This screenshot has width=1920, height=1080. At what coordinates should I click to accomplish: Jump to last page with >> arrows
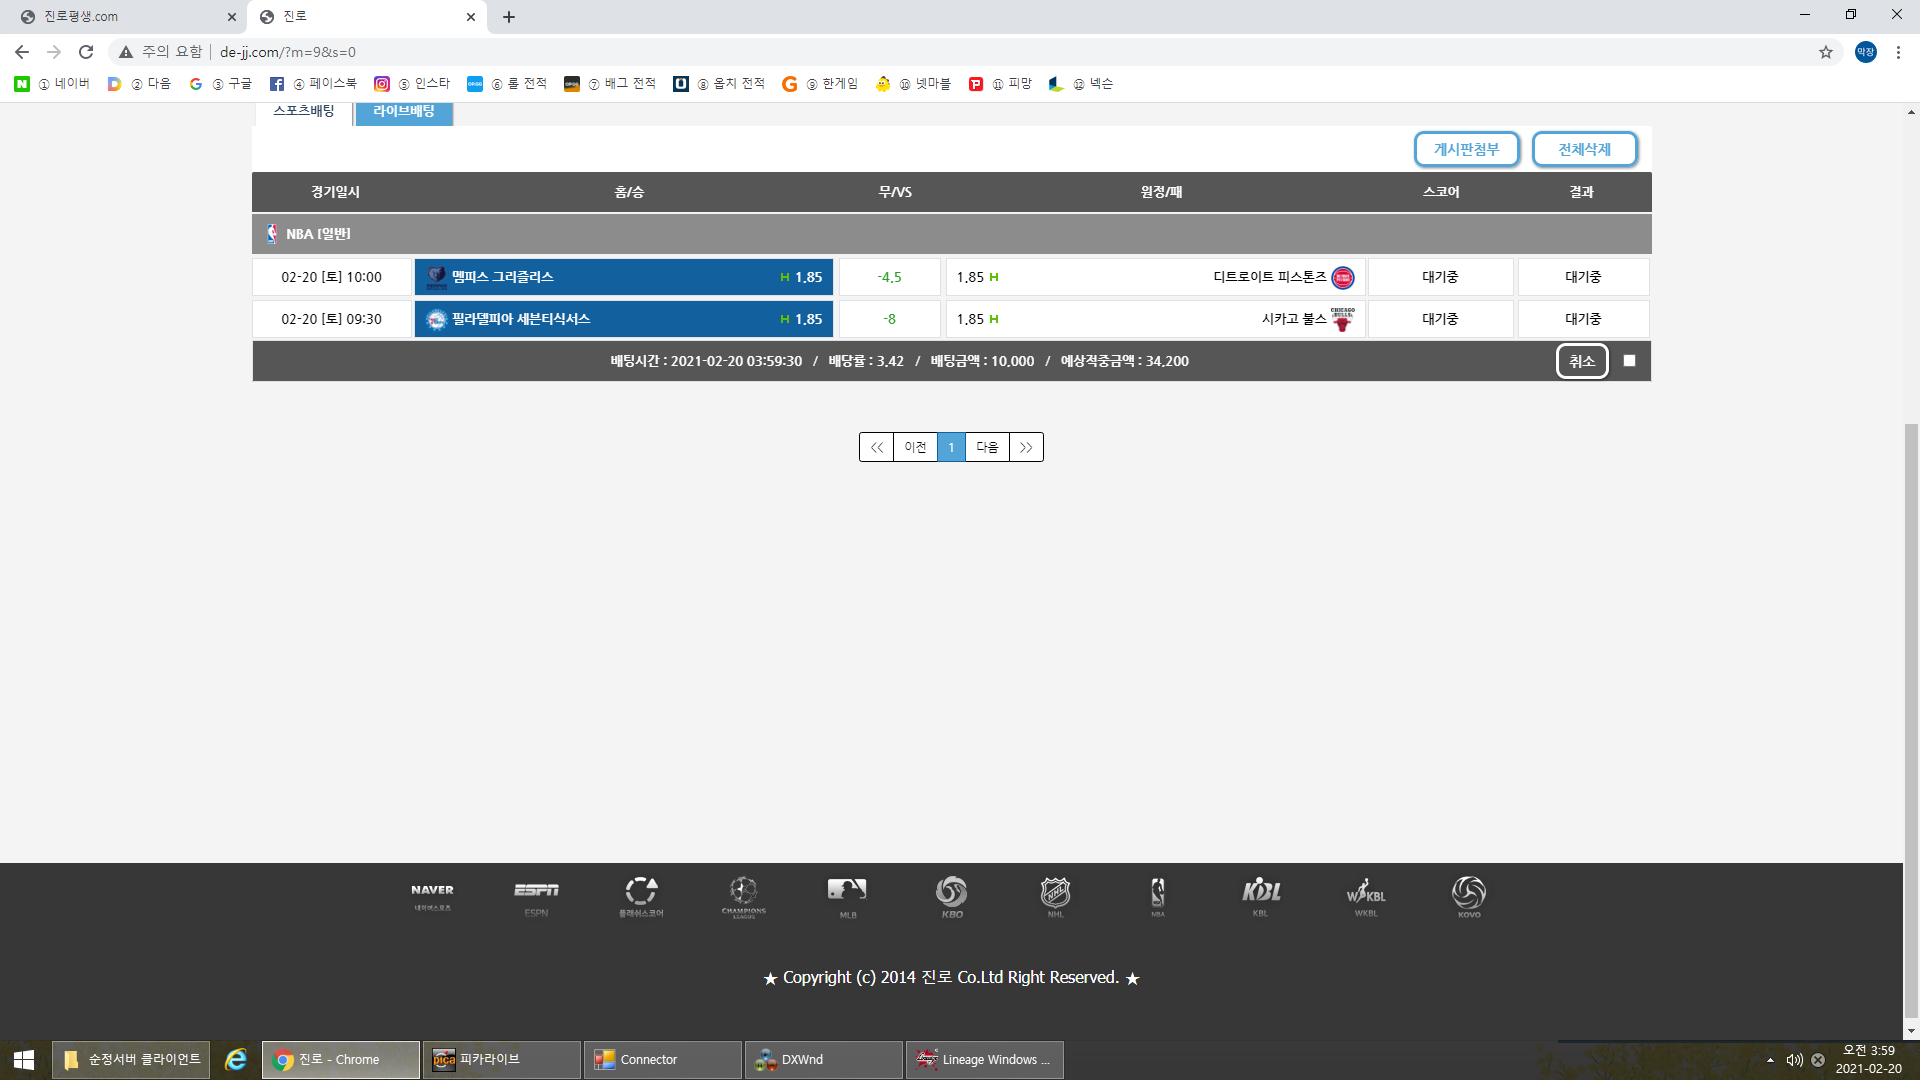coord(1026,447)
